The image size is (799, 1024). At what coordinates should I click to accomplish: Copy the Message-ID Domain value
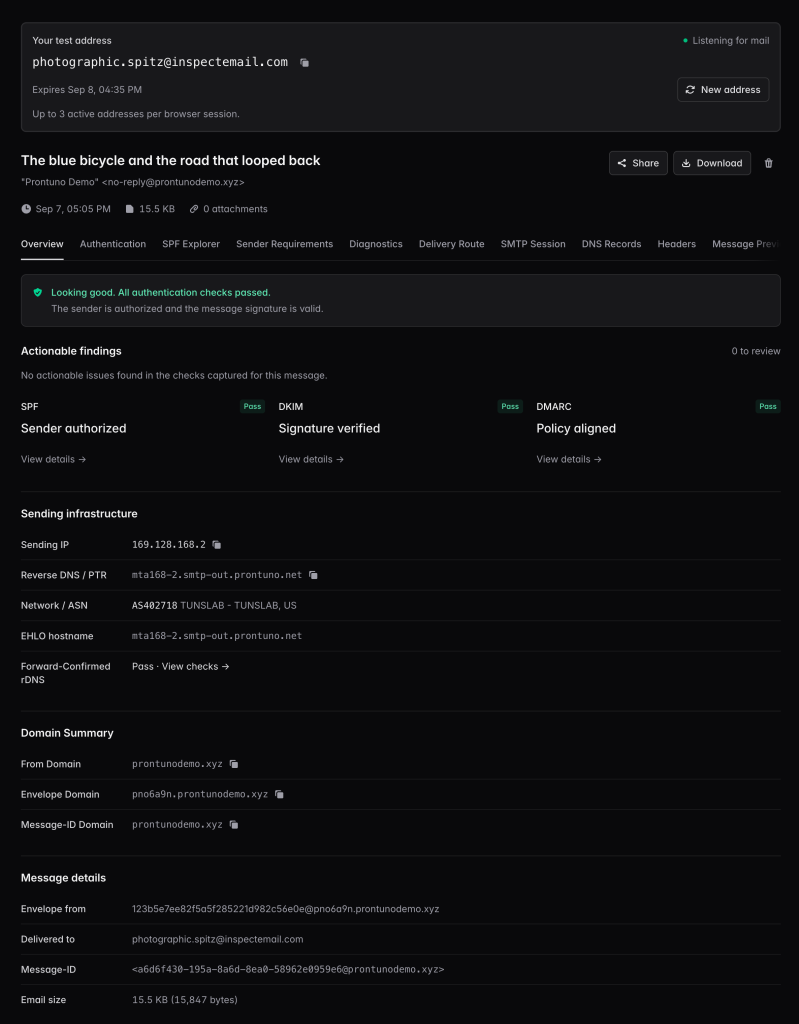(234, 825)
